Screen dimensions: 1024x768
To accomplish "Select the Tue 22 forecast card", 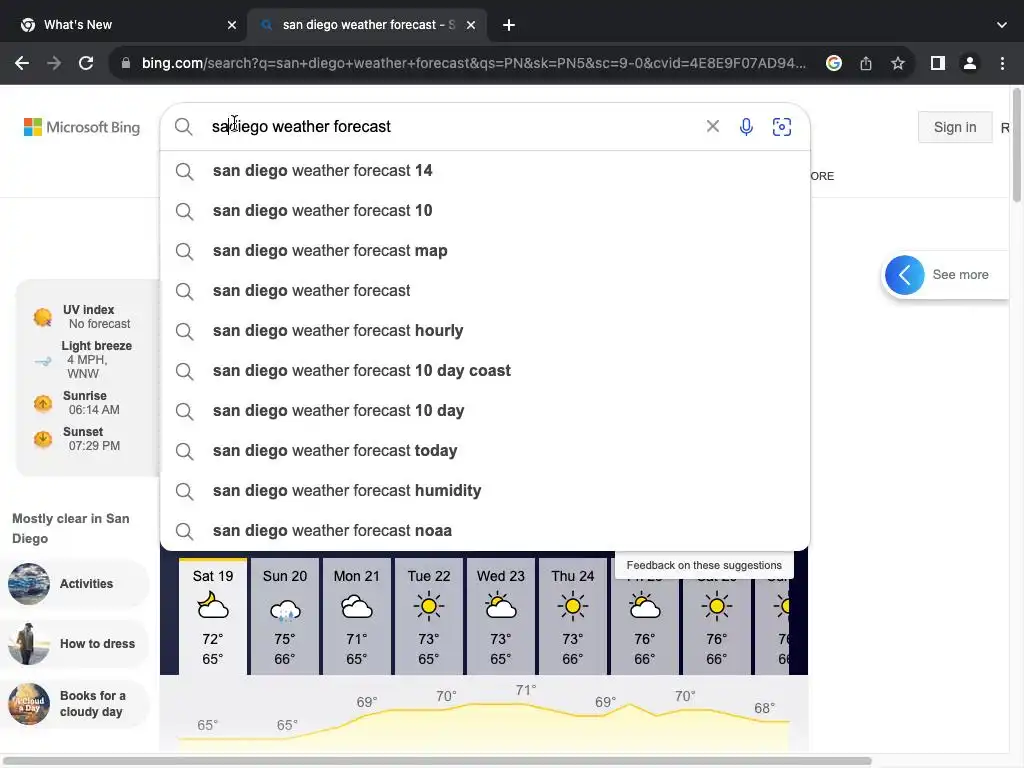I will click(x=428, y=616).
